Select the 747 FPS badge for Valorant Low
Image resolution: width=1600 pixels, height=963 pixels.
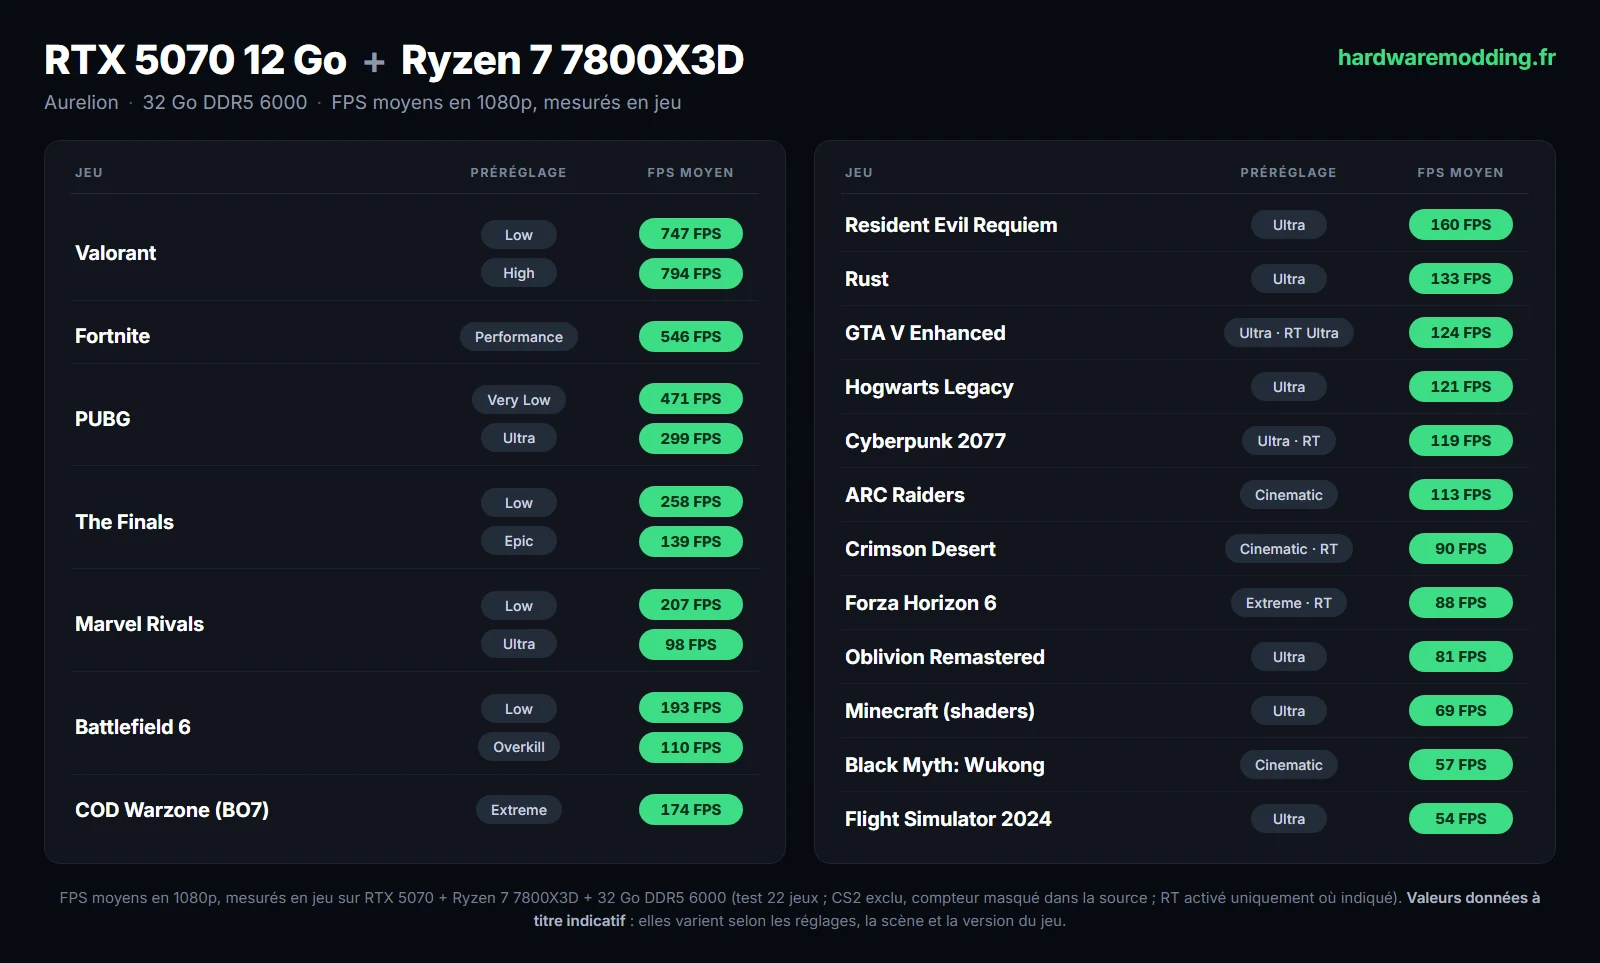(x=691, y=234)
